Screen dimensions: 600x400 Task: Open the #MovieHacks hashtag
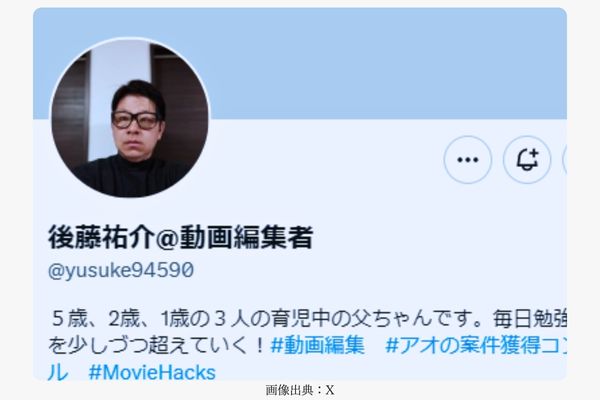152,372
